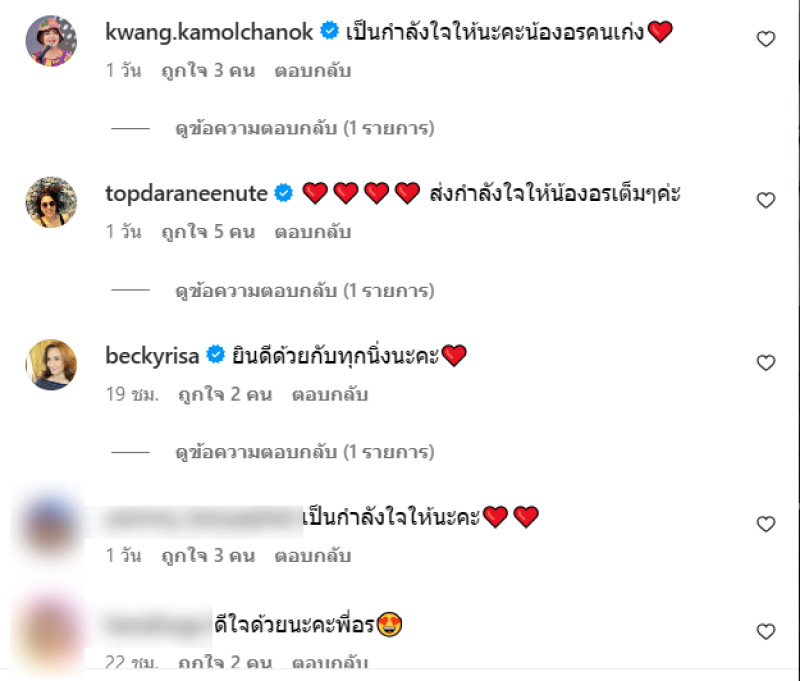
Task: Expand replies under kwang.kamolchanok's comment
Action: click(x=305, y=128)
